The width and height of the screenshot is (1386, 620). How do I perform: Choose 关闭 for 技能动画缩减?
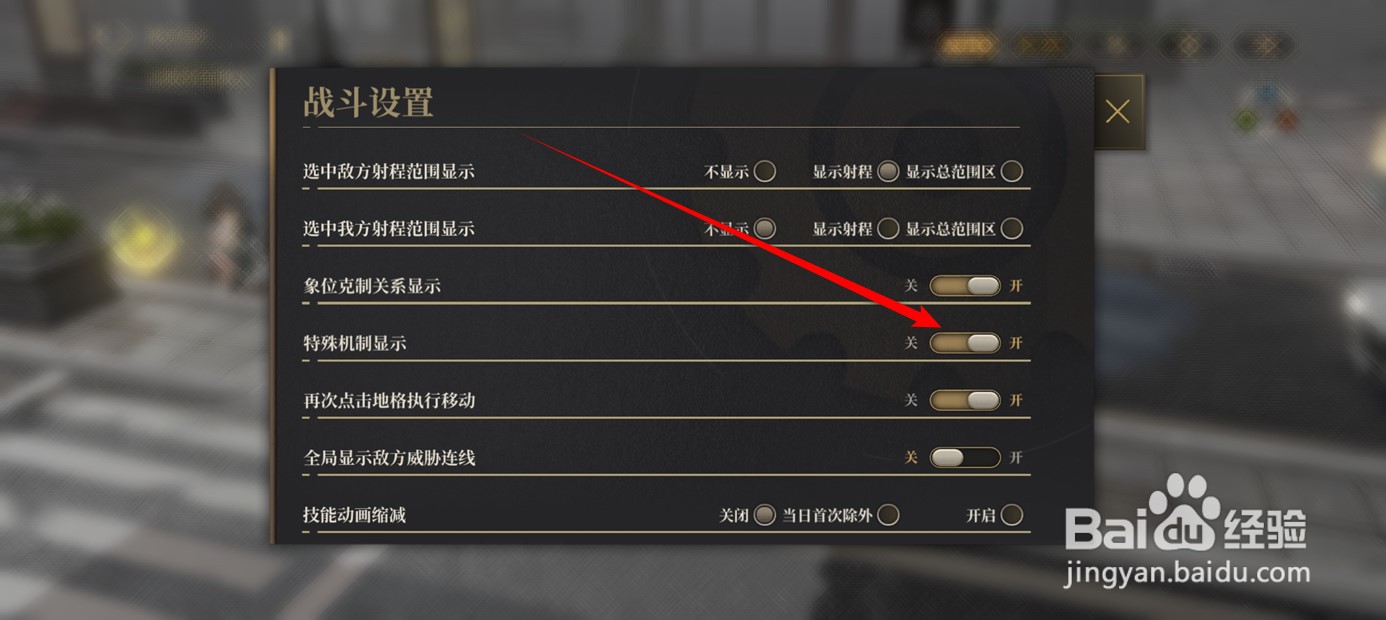click(765, 515)
